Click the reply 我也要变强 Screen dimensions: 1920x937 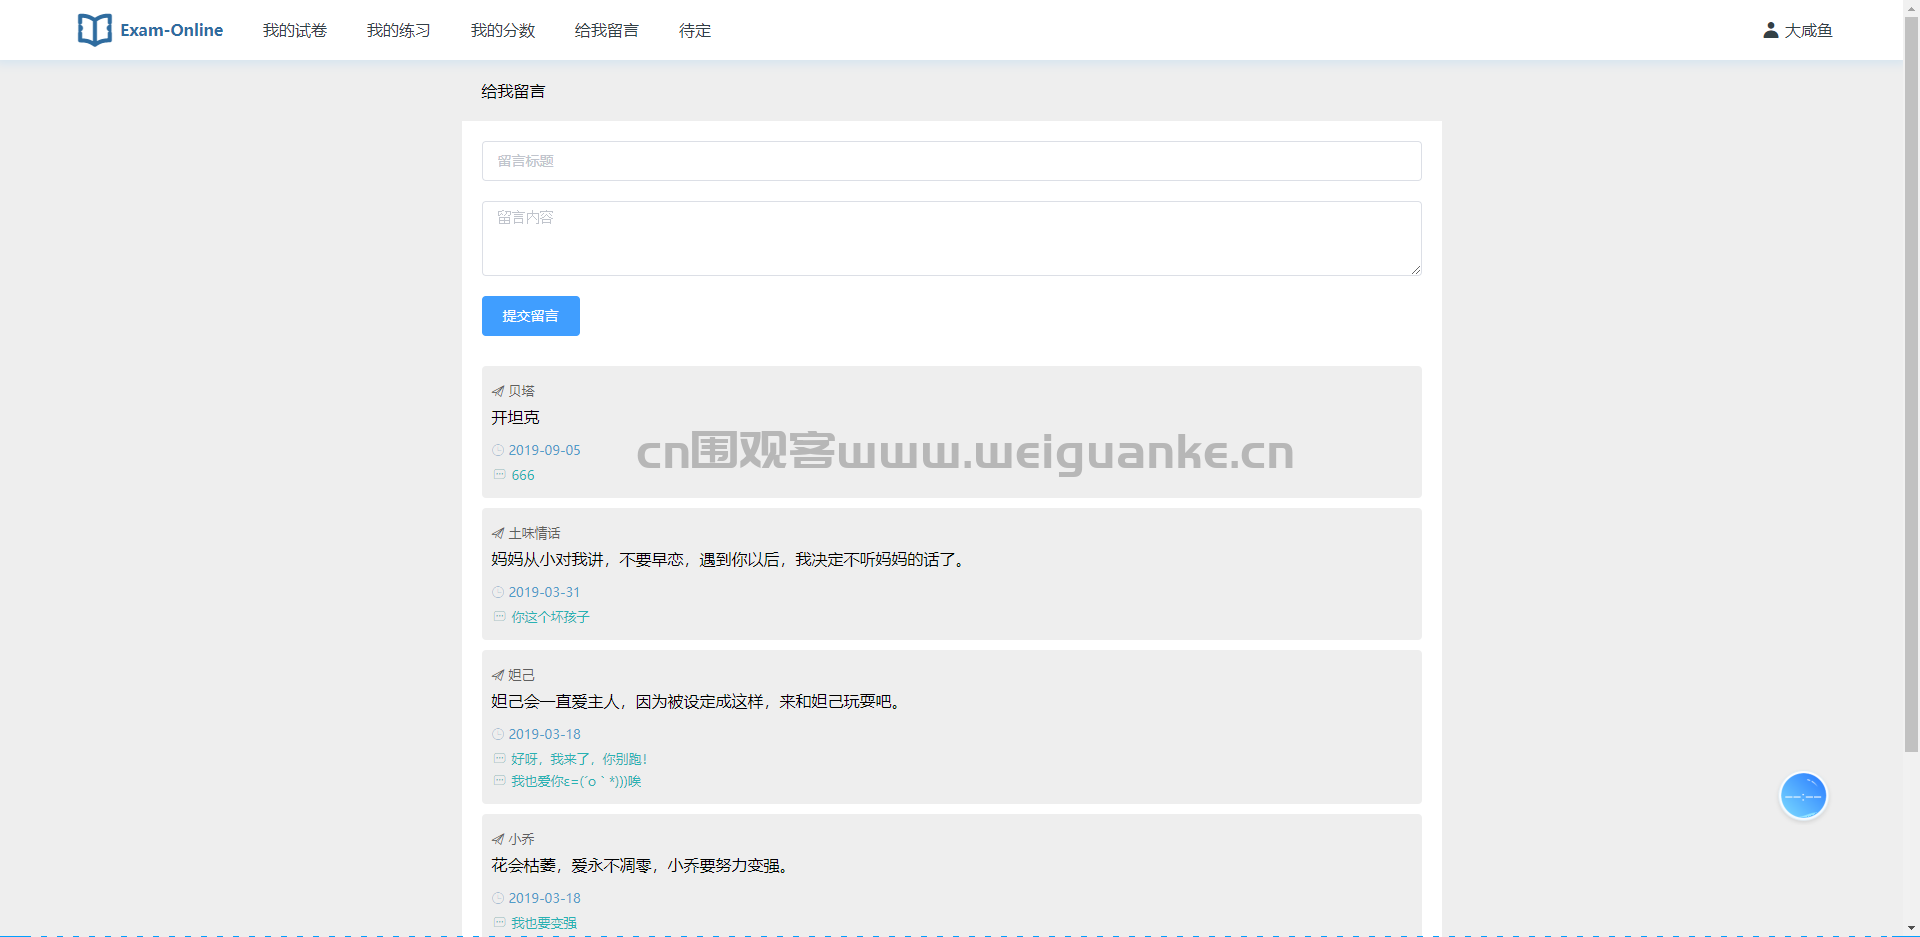coord(544,923)
